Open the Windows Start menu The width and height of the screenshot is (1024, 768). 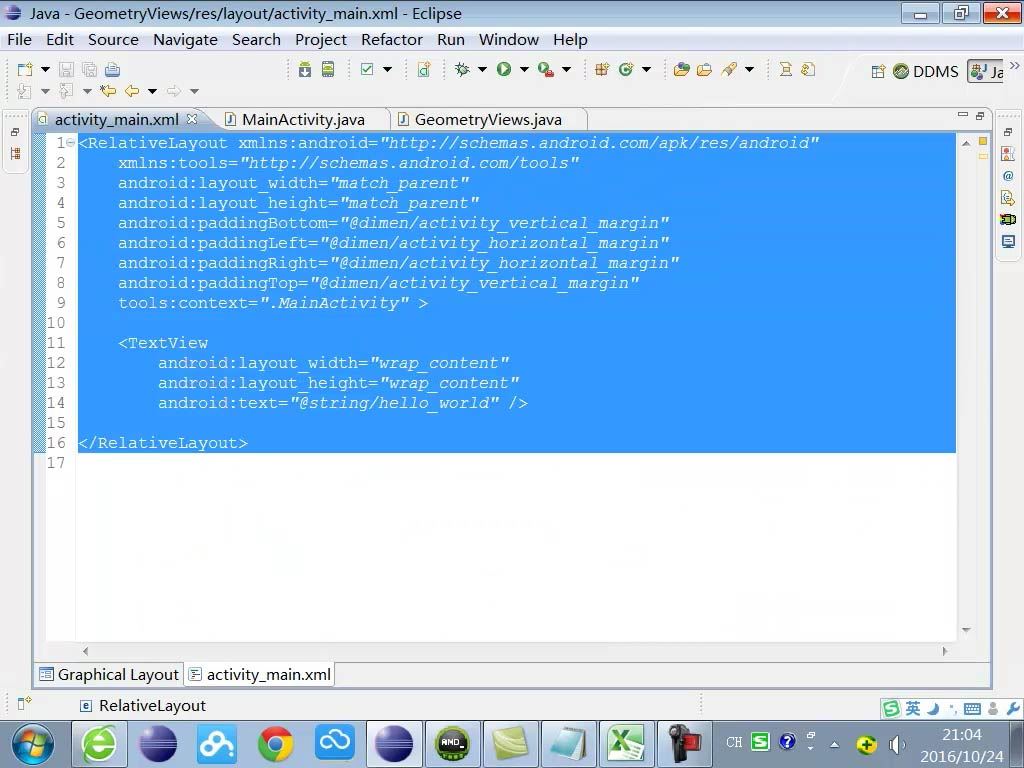33,744
